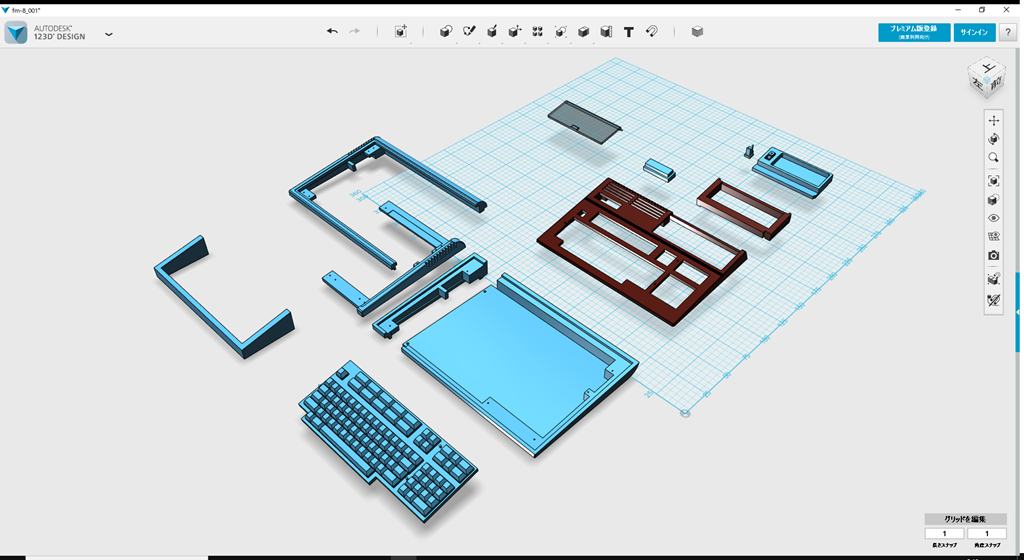Open the Transform tool in toolbar

pos(401,32)
